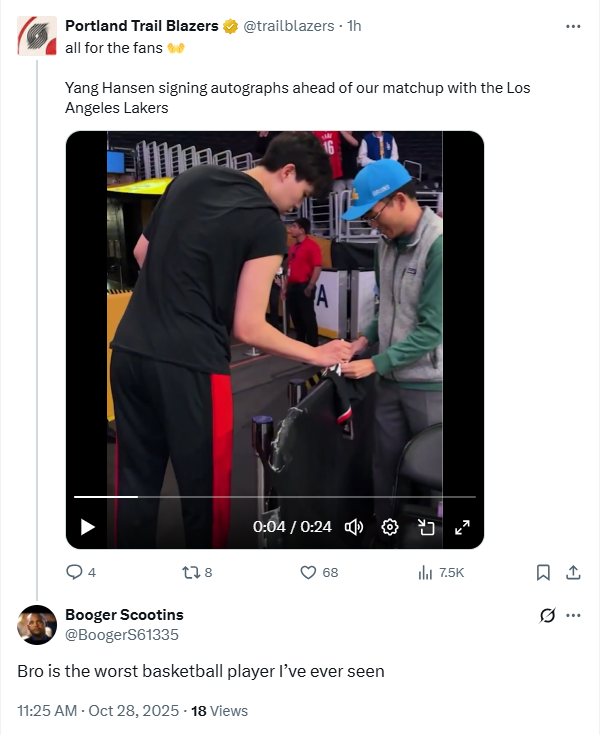The height and width of the screenshot is (735, 601).
Task: Play the video
Action: [x=87, y=527]
